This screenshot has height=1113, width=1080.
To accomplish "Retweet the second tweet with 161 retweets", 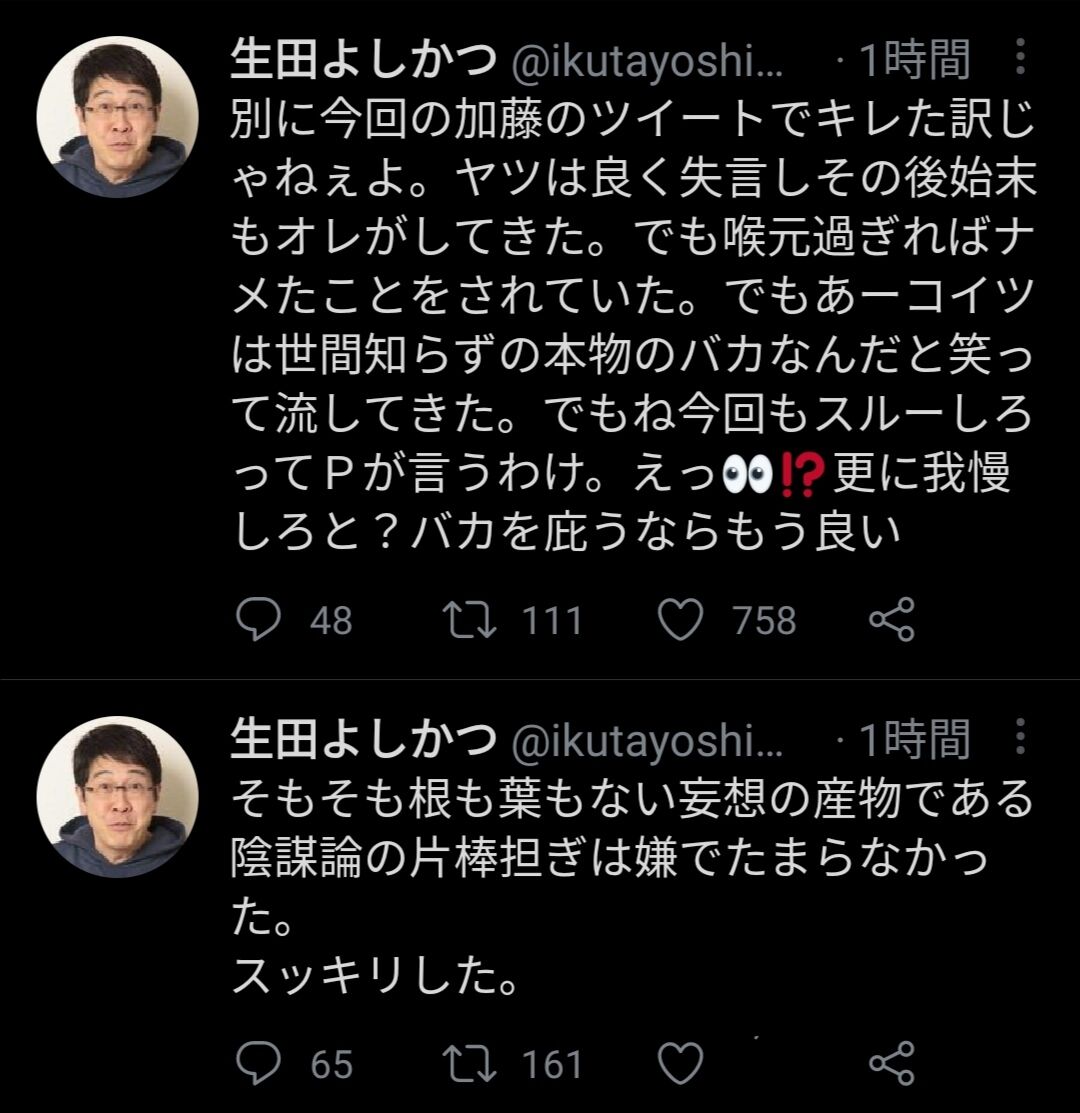I will coord(469,1063).
